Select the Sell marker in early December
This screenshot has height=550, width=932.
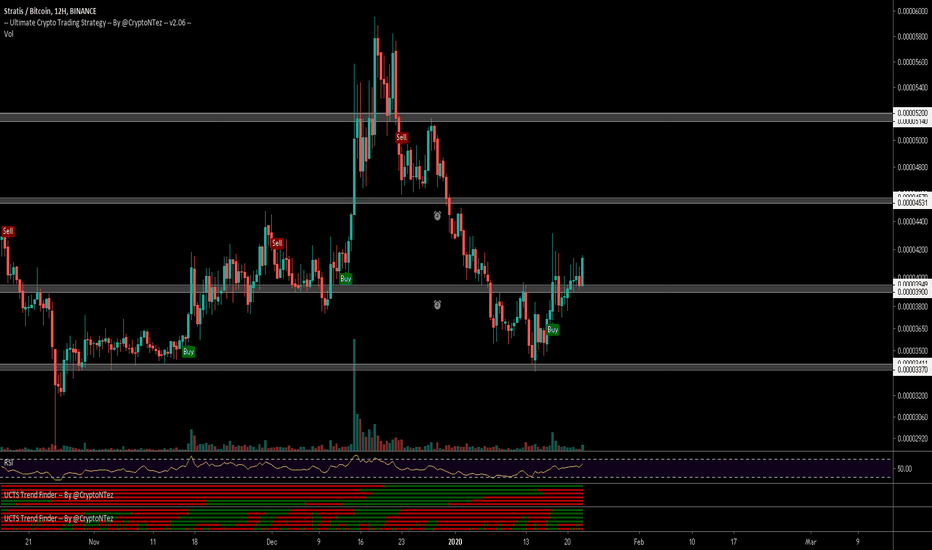coord(277,243)
